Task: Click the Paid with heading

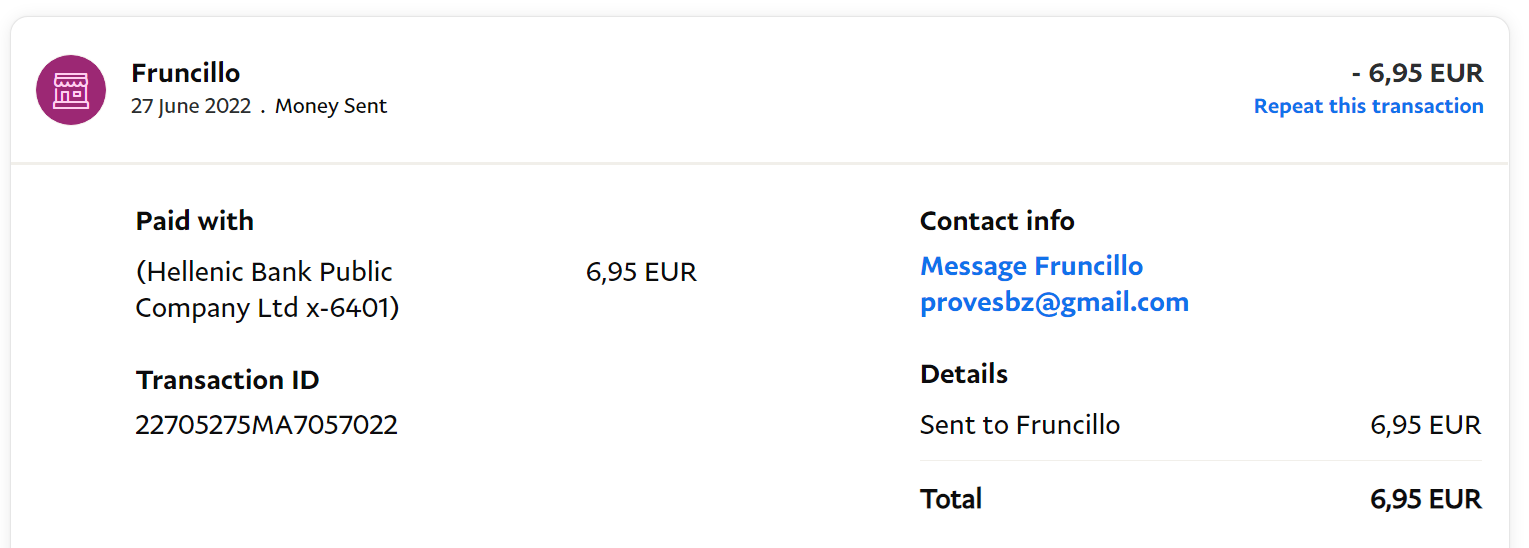Action: coord(195,221)
